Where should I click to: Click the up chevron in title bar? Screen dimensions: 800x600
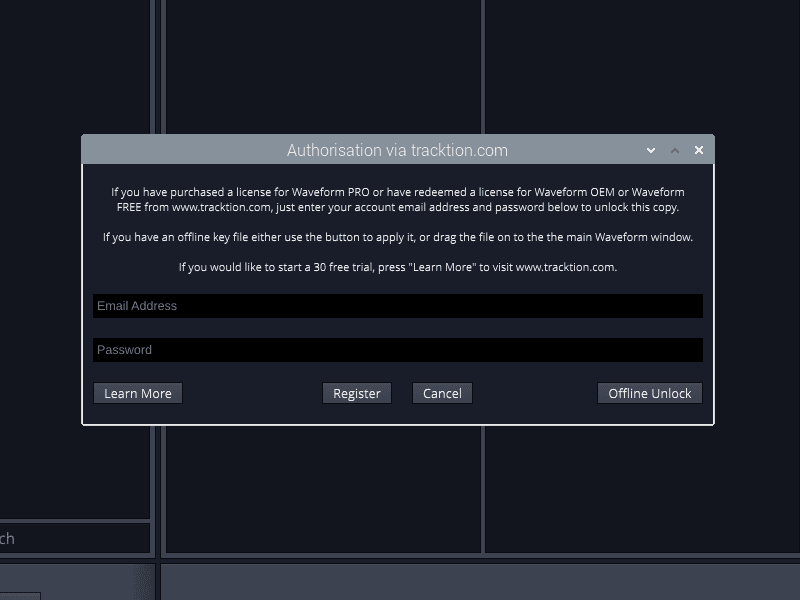[x=675, y=151]
